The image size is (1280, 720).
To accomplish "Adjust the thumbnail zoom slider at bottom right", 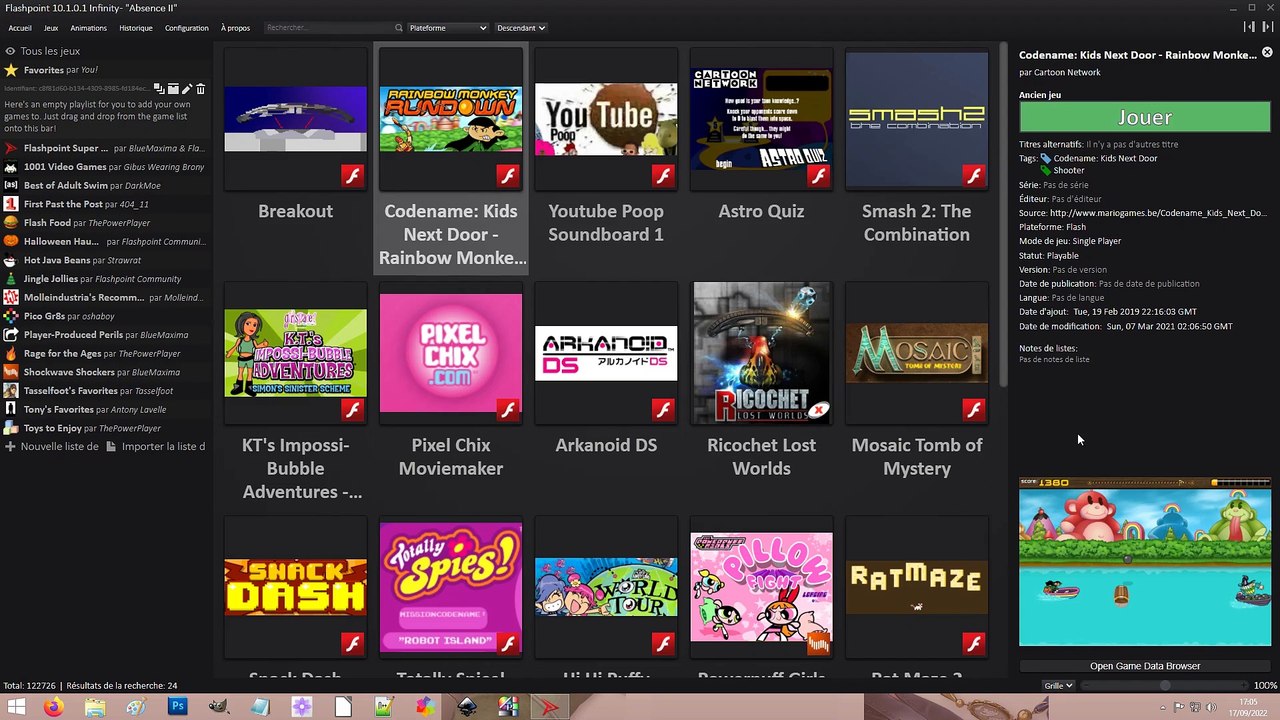I will (1164, 686).
